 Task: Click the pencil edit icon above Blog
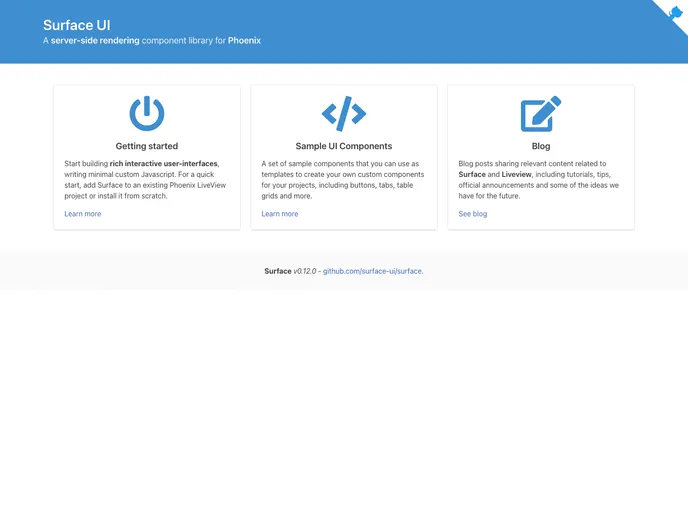click(540, 114)
